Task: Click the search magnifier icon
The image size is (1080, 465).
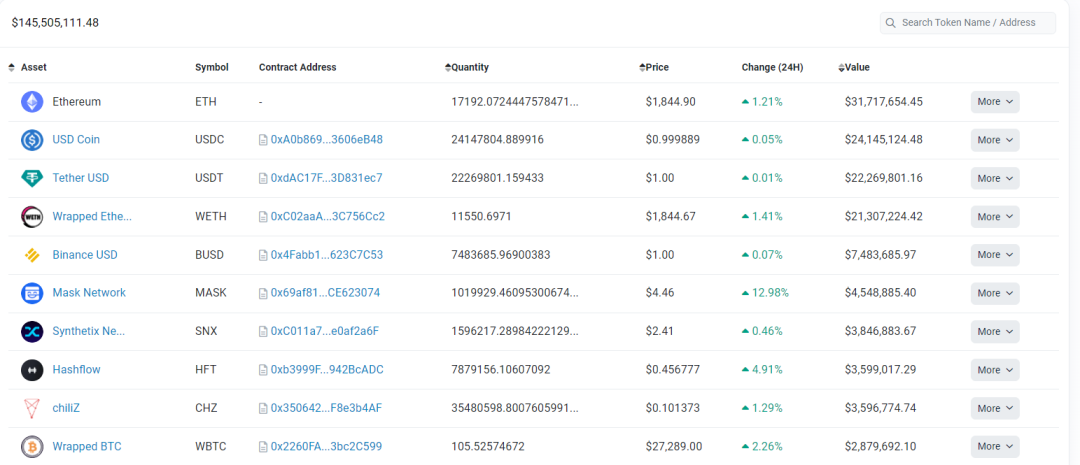Action: 891,23
